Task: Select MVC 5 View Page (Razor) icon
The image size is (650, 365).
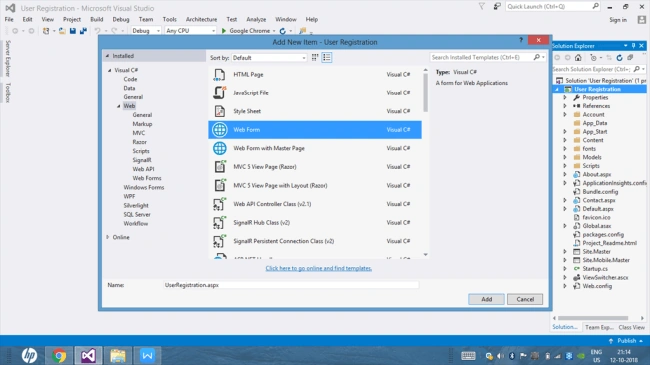Action: (x=219, y=167)
